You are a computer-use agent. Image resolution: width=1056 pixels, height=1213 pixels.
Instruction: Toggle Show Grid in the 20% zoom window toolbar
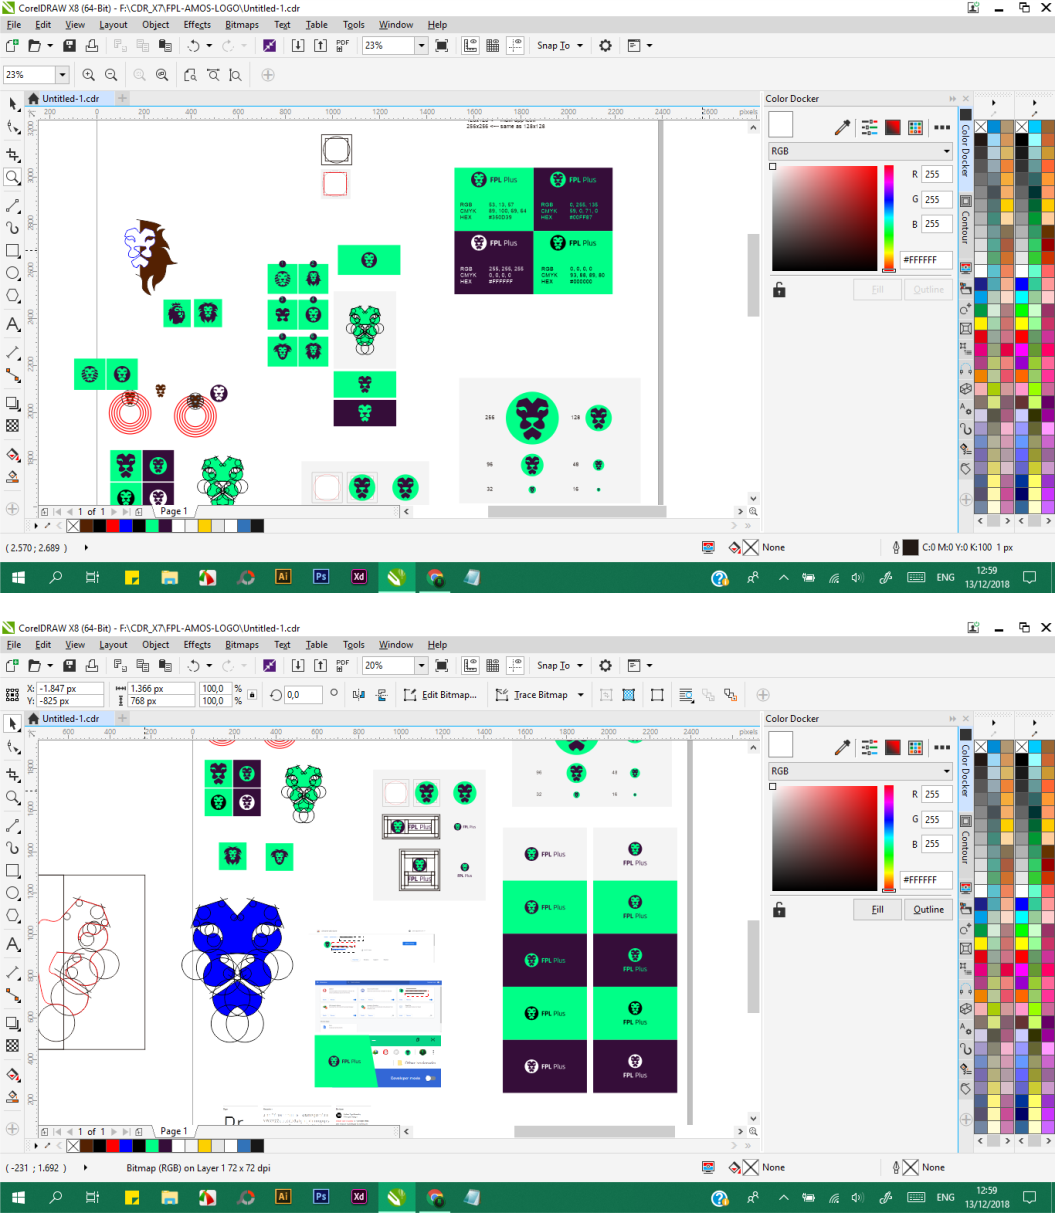tap(493, 665)
